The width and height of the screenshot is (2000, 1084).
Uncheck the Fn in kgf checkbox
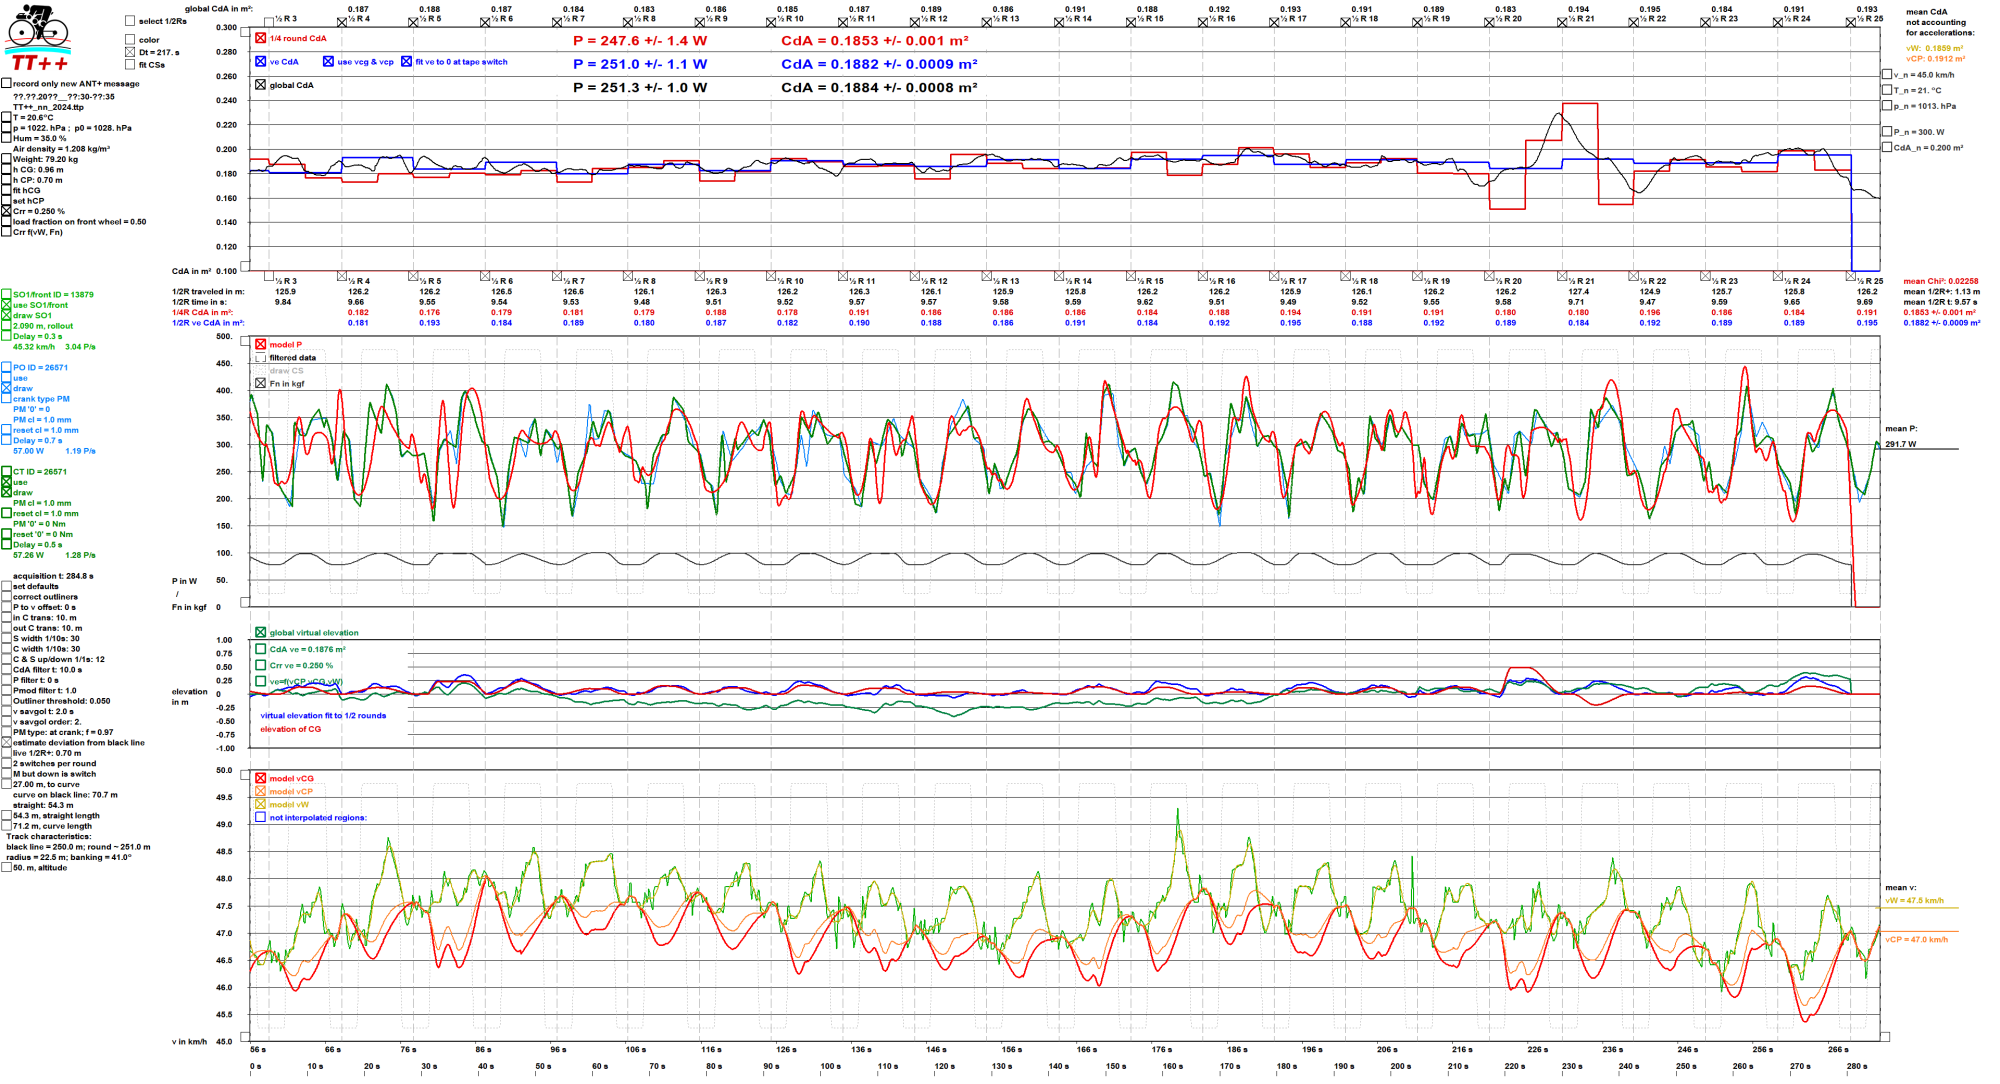coord(260,384)
